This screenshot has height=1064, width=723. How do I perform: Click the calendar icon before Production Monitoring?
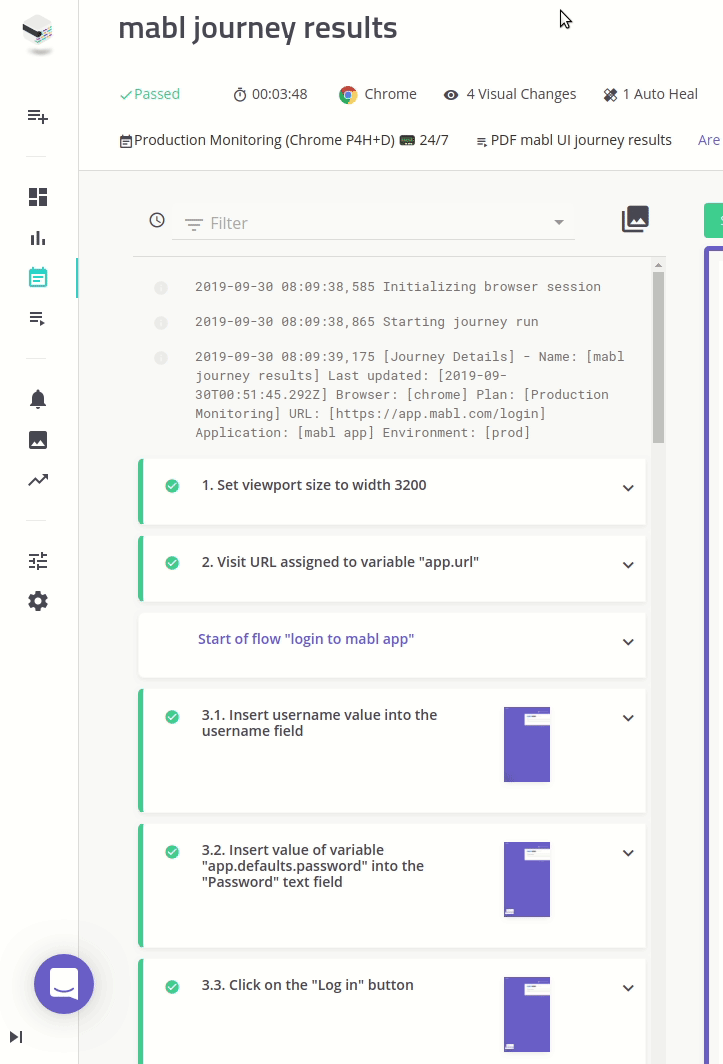126,141
